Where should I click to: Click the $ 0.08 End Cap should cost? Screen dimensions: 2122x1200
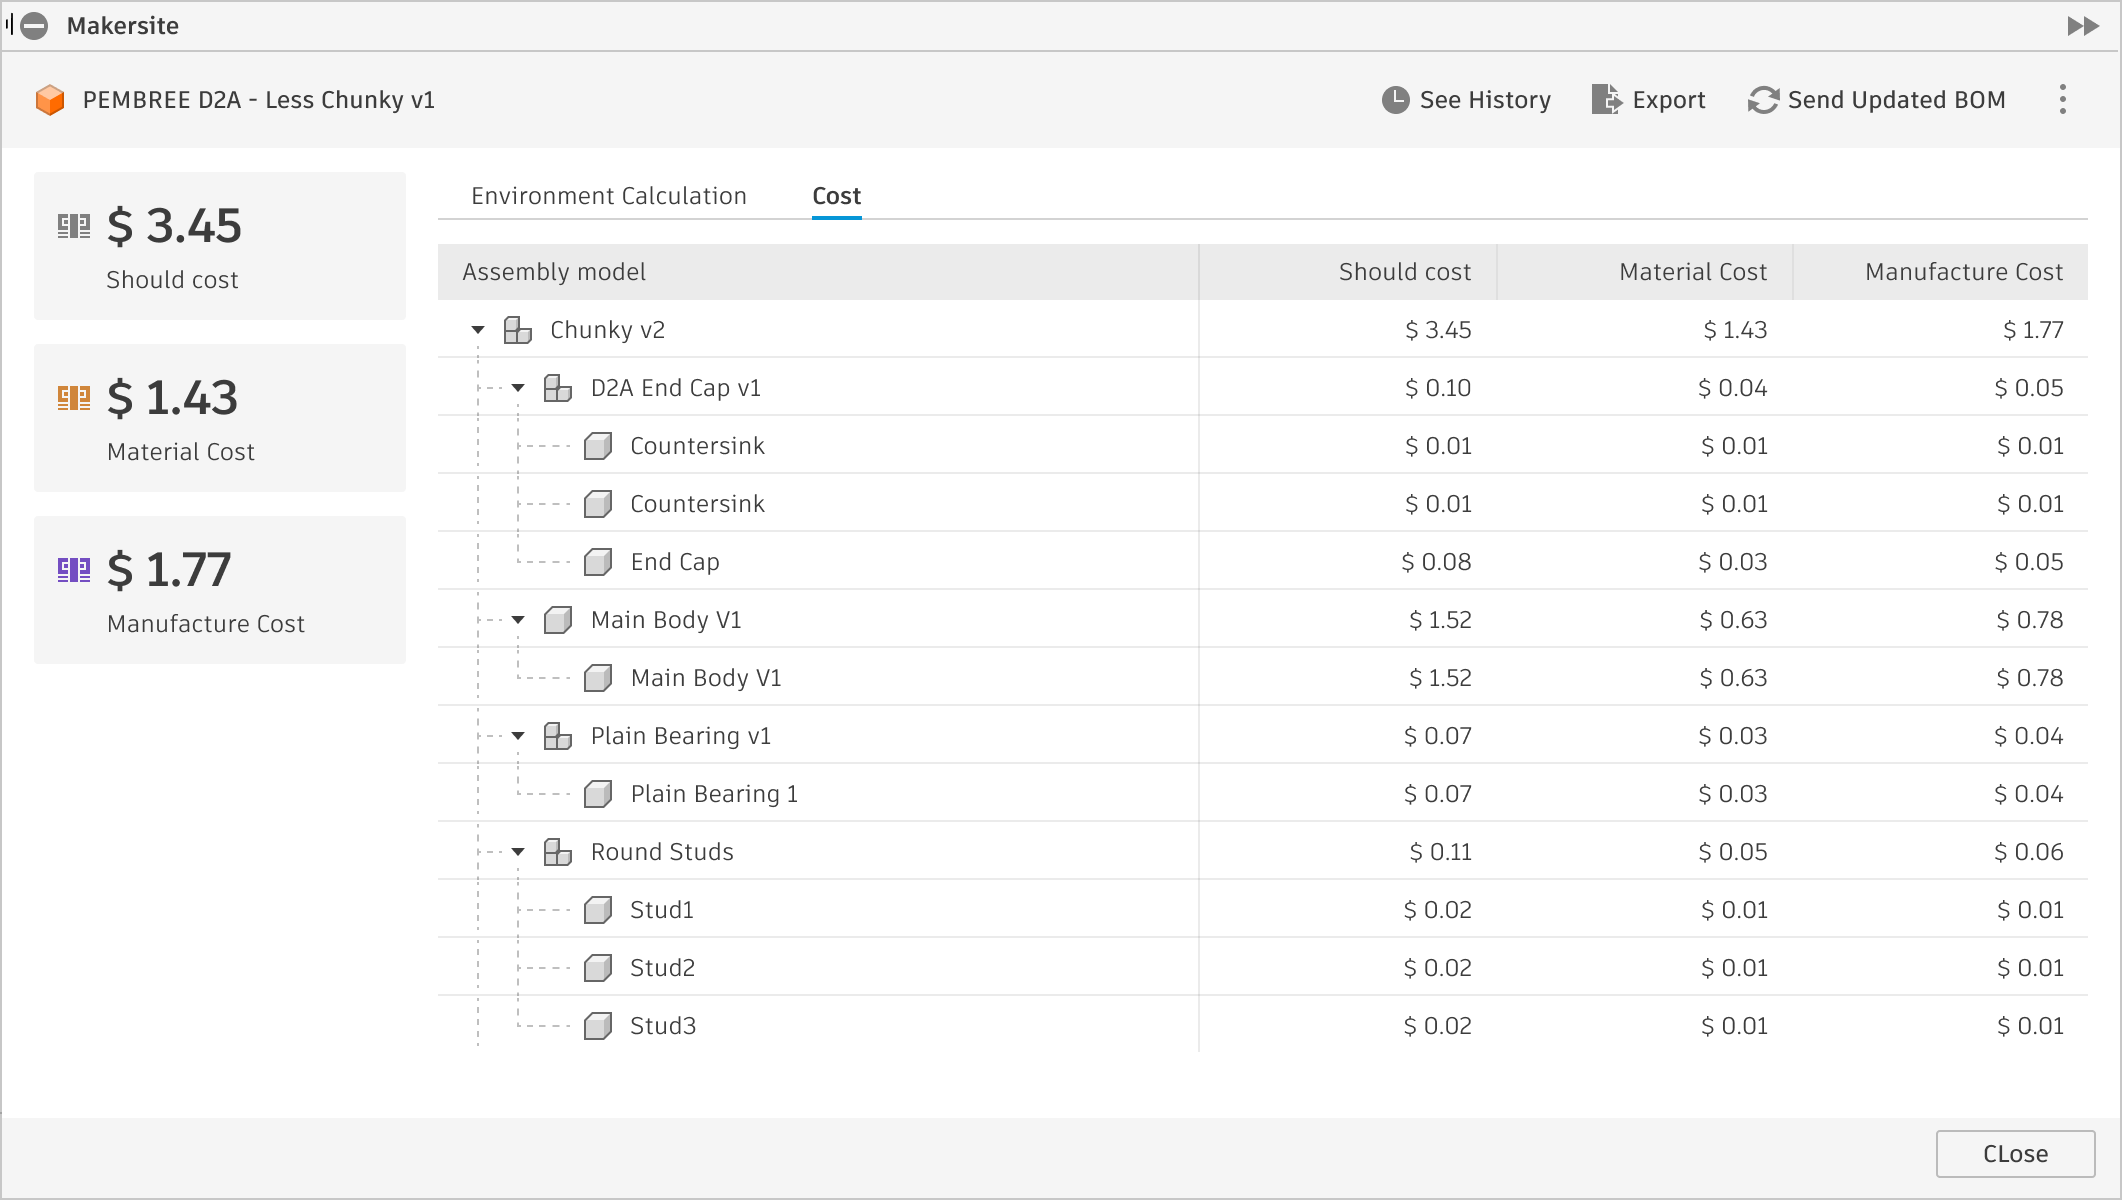coord(1436,562)
